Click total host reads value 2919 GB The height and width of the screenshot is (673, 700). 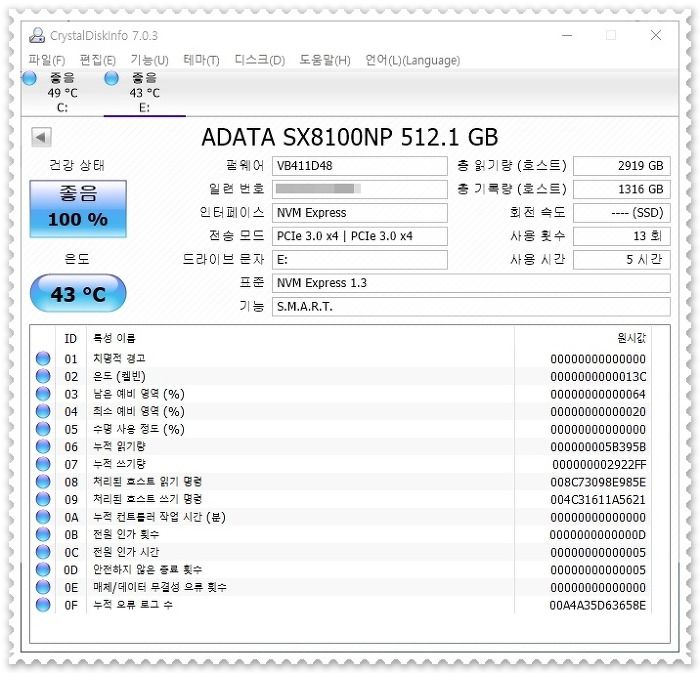coord(621,166)
